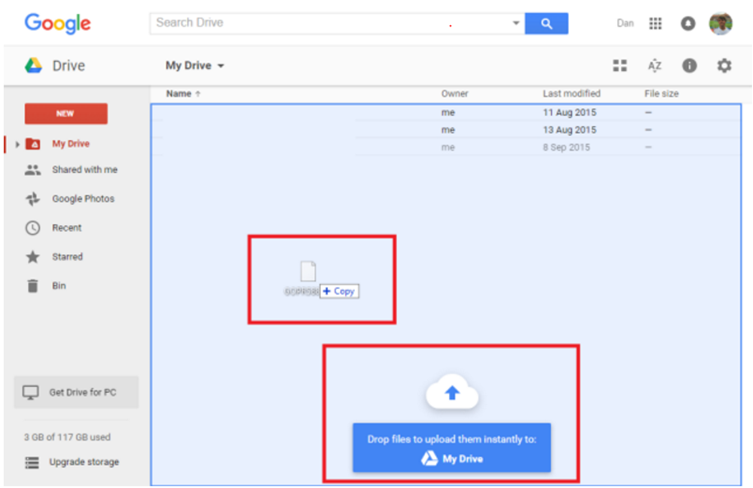Click the Bin trash can icon

pyautogui.click(x=33, y=286)
